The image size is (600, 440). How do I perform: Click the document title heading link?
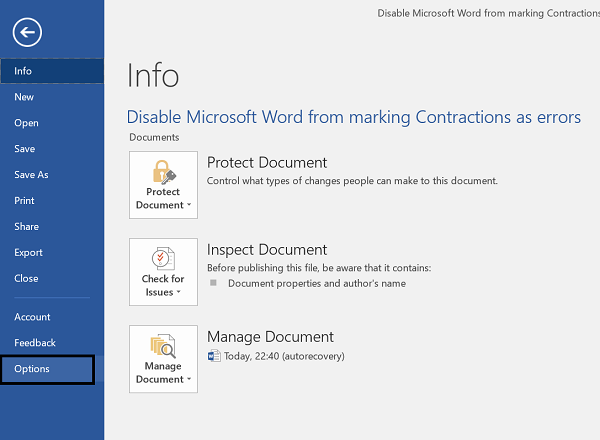click(354, 117)
